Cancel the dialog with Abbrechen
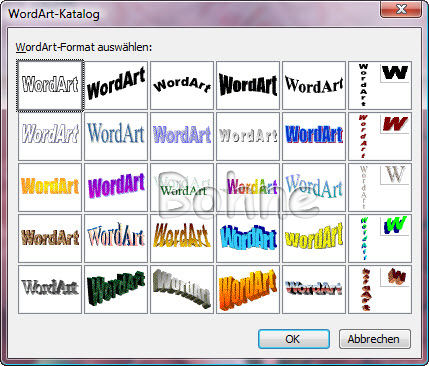 coord(375,339)
